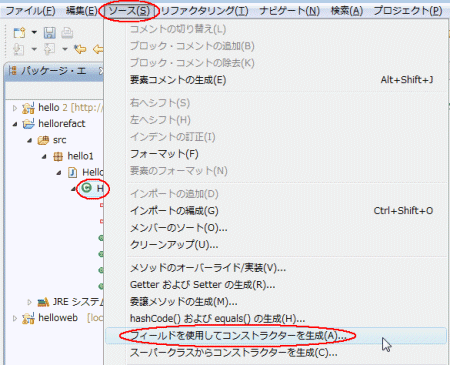
Task: Select the src source folder icon
Action: [43, 140]
